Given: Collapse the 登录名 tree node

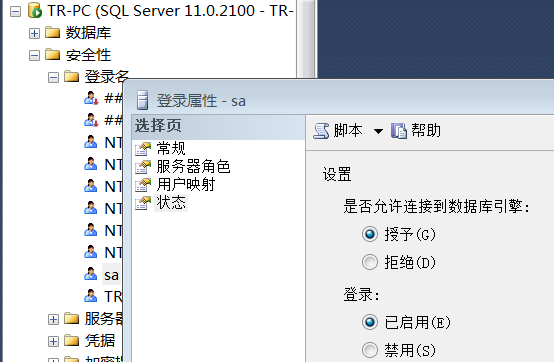Looking at the screenshot, I should [x=53, y=77].
